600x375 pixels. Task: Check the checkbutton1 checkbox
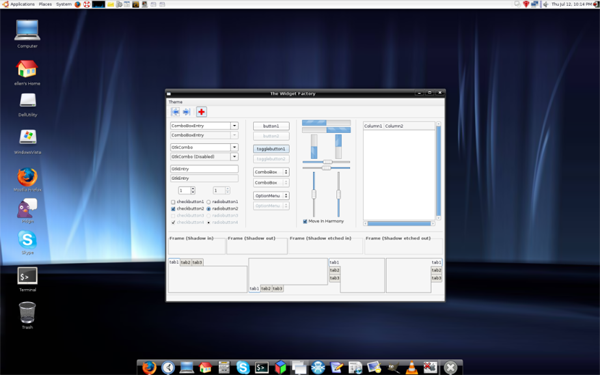173,202
